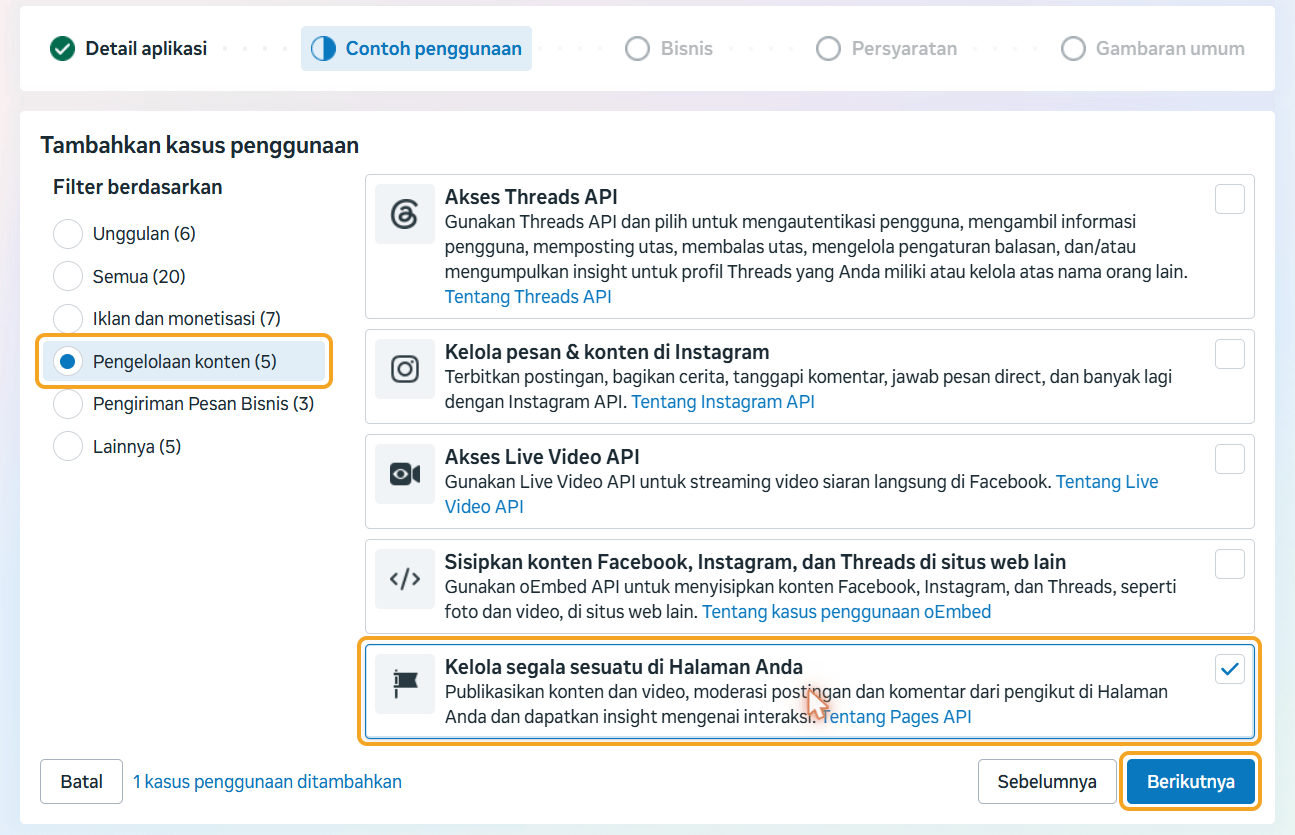Screen dimensions: 1295x835
Task: Select the Unggulan (6) filter
Action: coord(68,234)
